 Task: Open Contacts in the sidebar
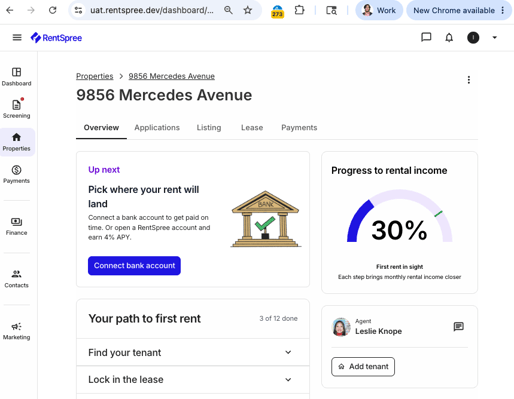16,279
